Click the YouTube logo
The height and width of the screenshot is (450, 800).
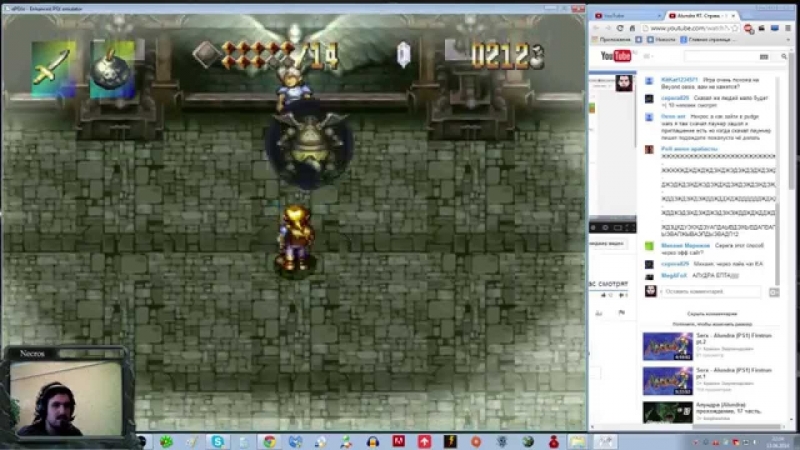616,56
